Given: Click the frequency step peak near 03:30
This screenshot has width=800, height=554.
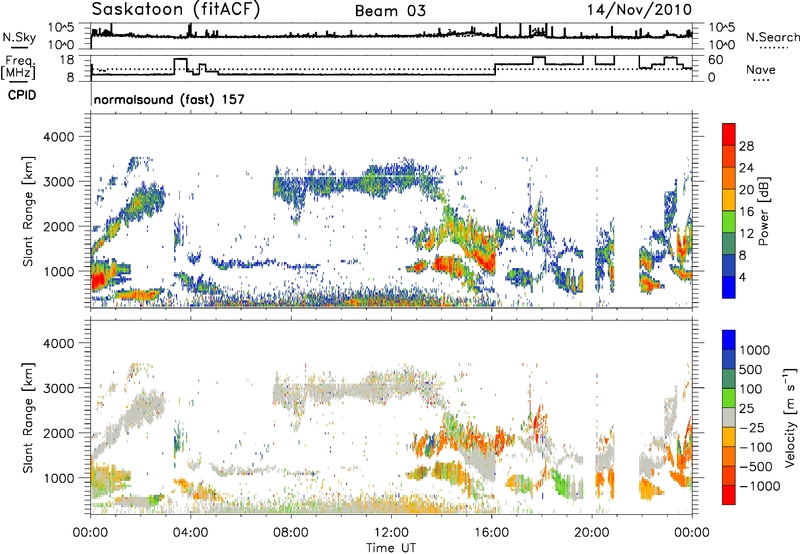Looking at the screenshot, I should (x=181, y=59).
